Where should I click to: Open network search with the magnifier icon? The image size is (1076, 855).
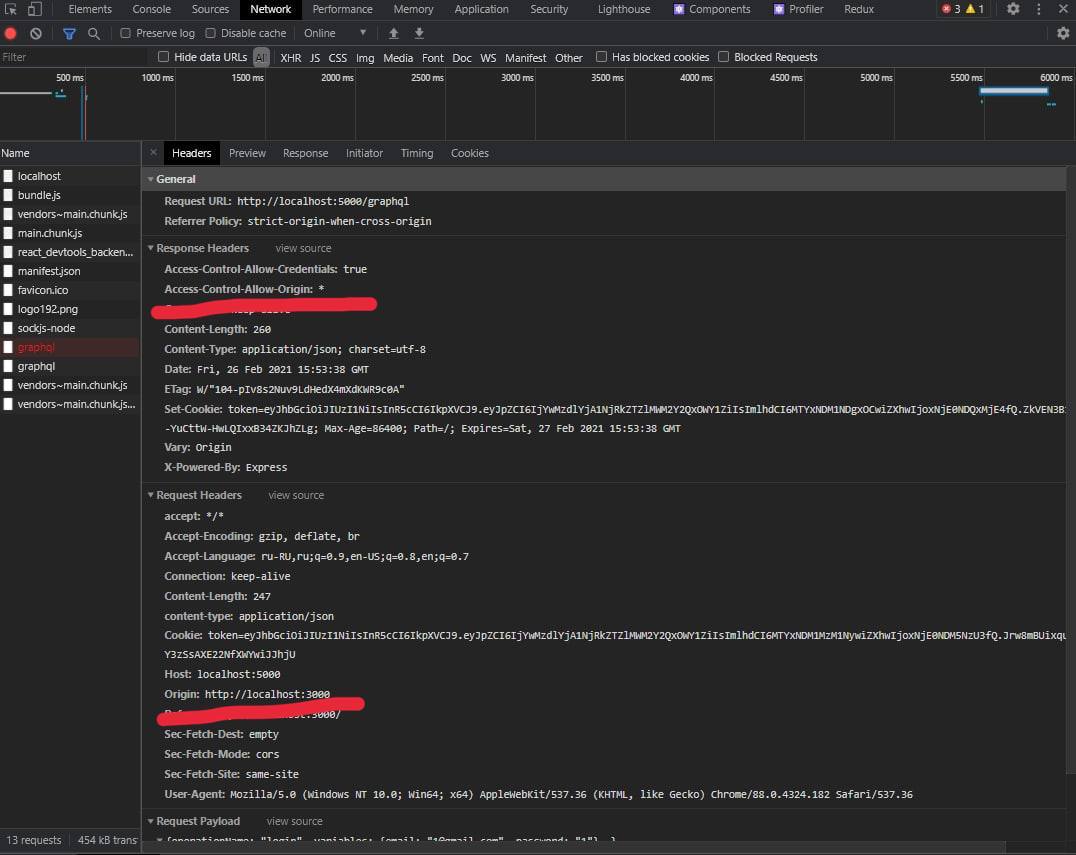pos(94,33)
